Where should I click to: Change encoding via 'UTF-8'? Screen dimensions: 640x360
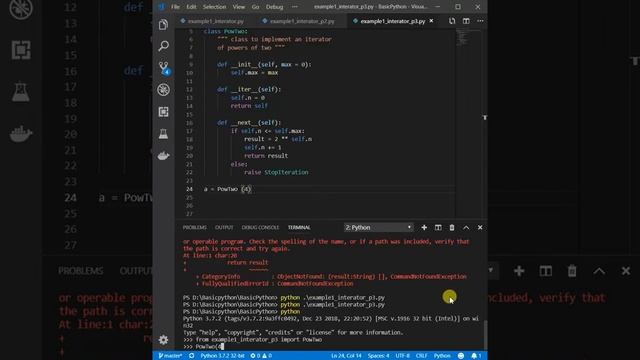tap(402, 356)
